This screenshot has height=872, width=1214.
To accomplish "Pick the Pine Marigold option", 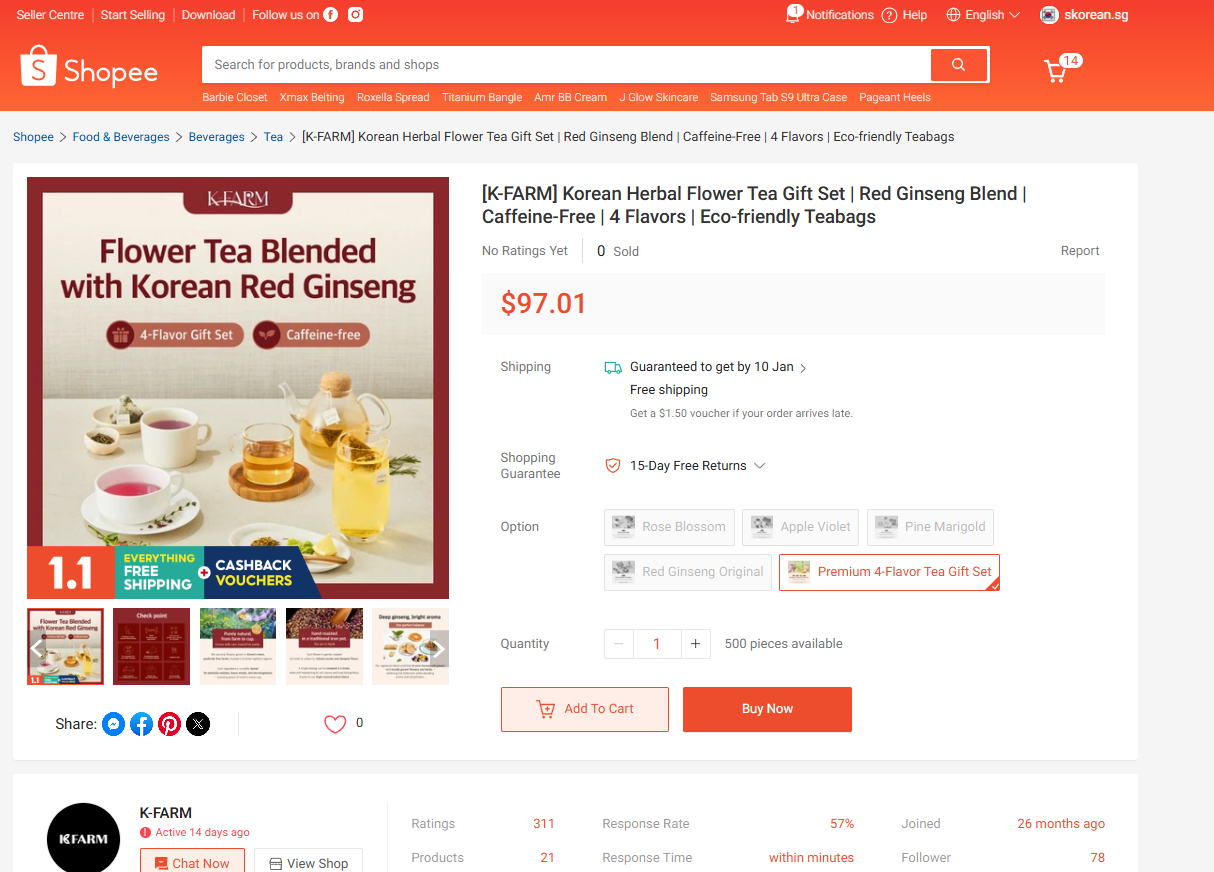I will [x=930, y=527].
